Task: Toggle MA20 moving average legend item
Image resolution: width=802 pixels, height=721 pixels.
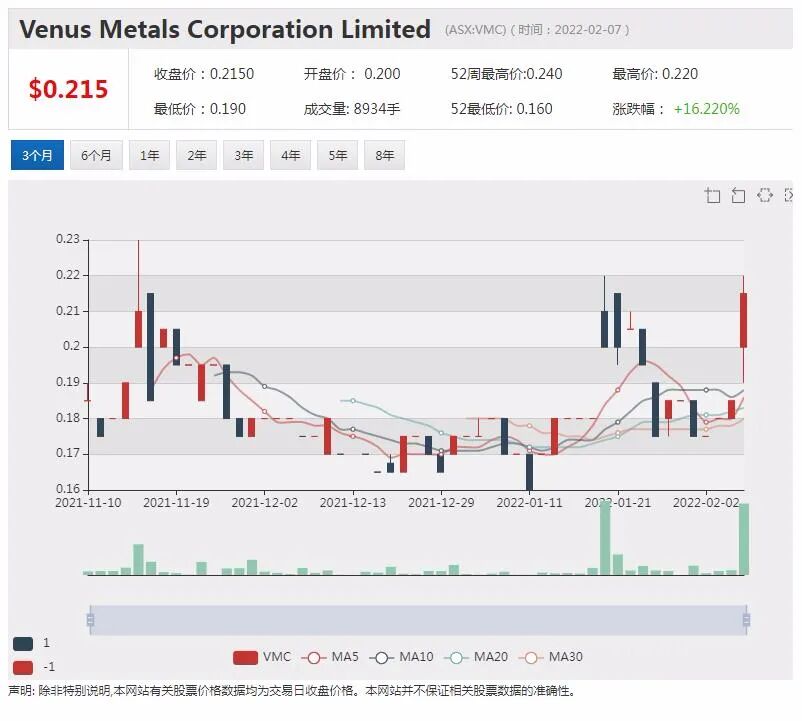Action: (476, 657)
